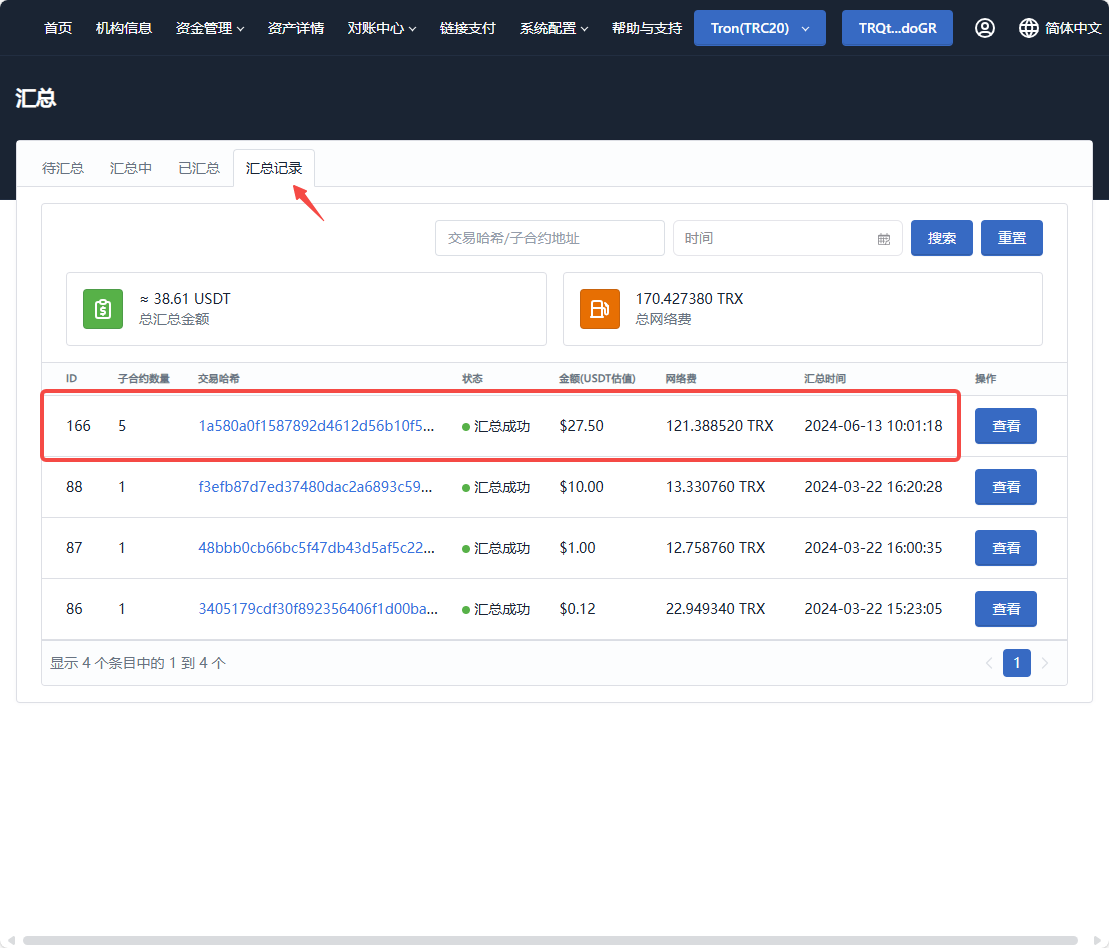Click the 重置 reset button
This screenshot has height=948, width=1109.
(1011, 238)
